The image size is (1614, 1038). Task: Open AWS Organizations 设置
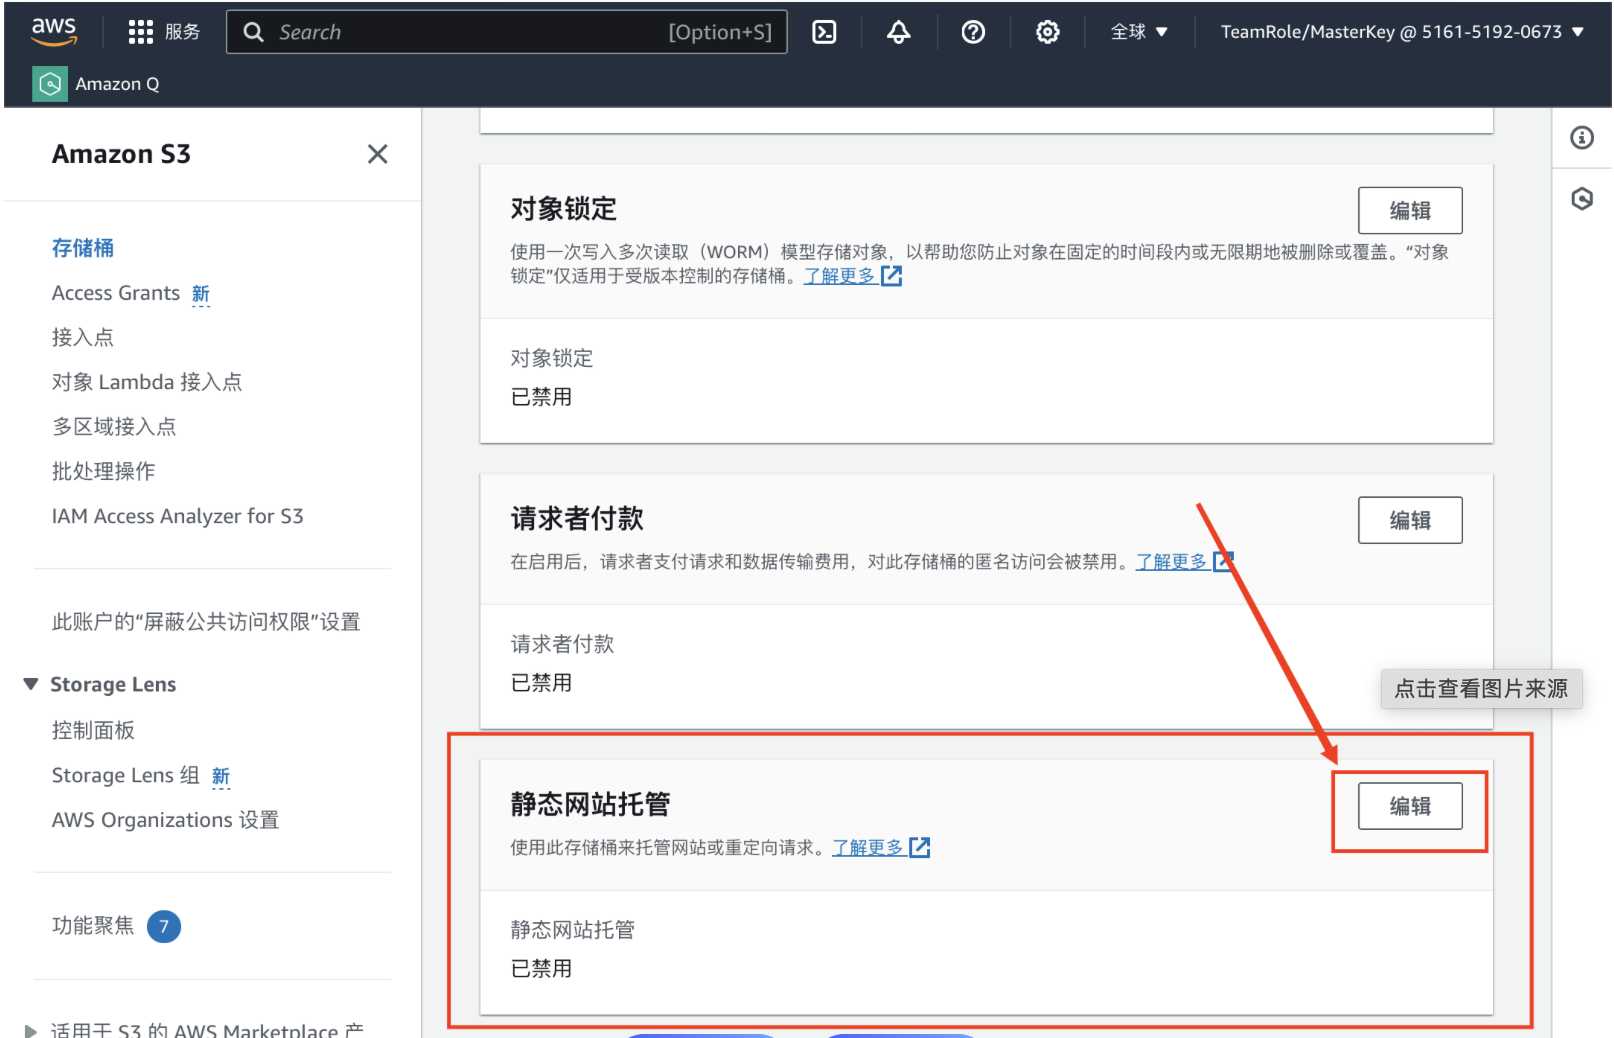coord(166,820)
